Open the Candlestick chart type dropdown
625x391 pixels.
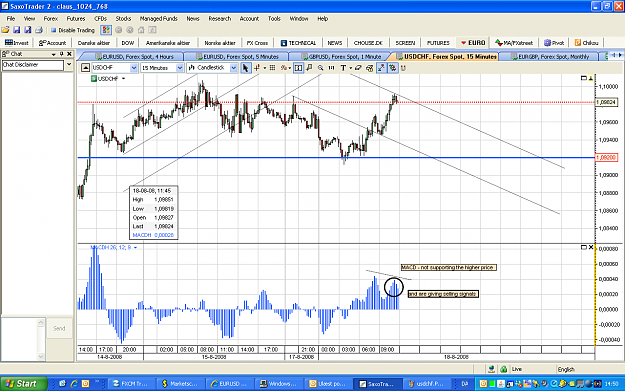pyautogui.click(x=234, y=68)
